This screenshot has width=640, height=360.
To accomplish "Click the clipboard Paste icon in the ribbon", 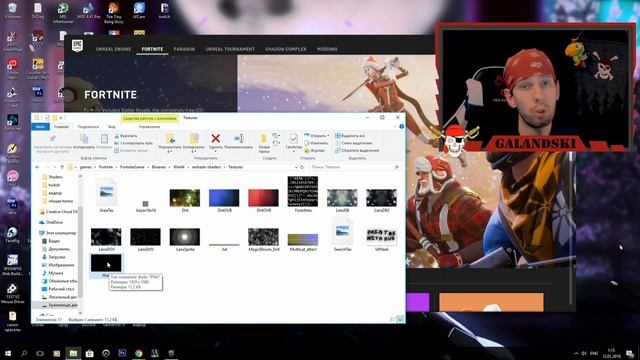I will point(104,139).
